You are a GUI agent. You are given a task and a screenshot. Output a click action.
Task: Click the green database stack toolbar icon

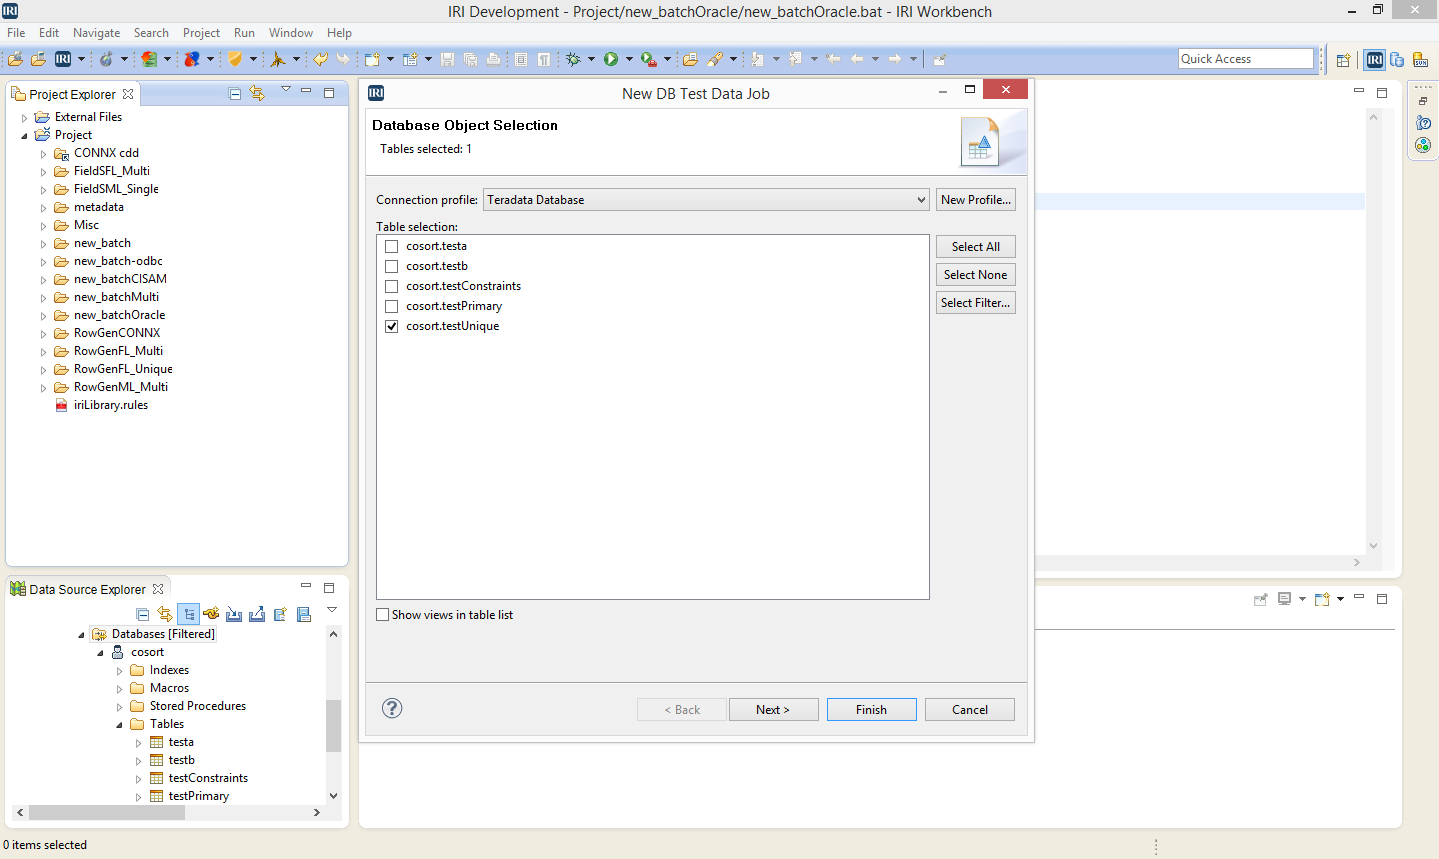coord(149,59)
